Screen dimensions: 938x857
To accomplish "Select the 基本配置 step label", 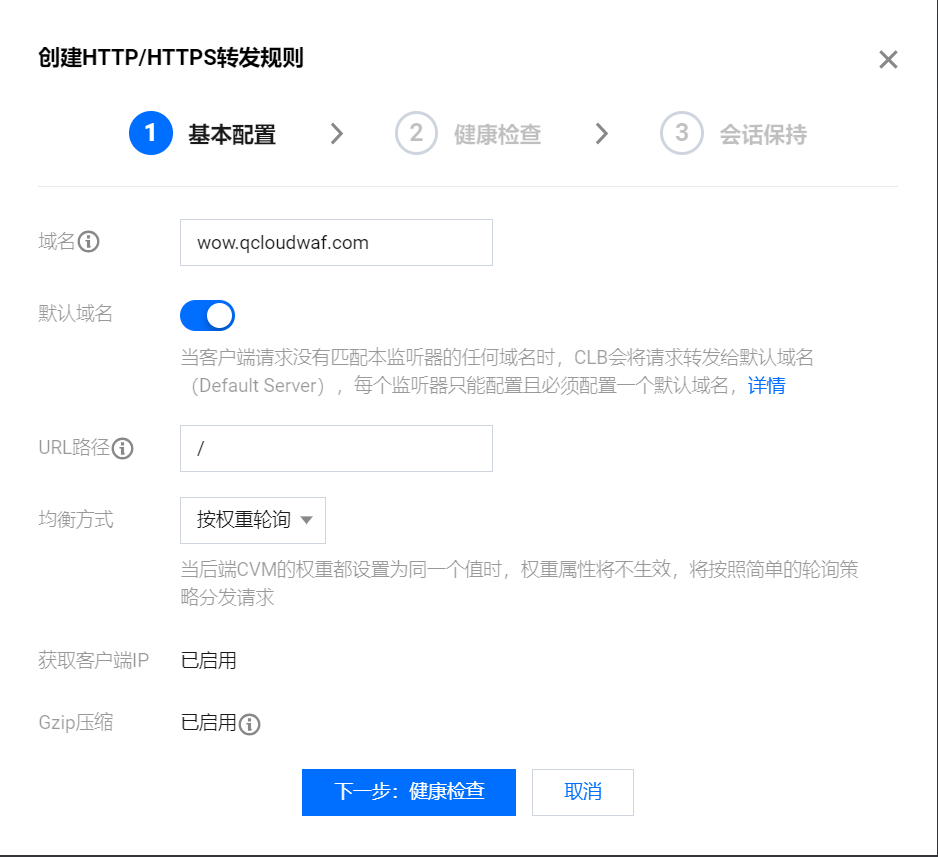I will (x=232, y=135).
